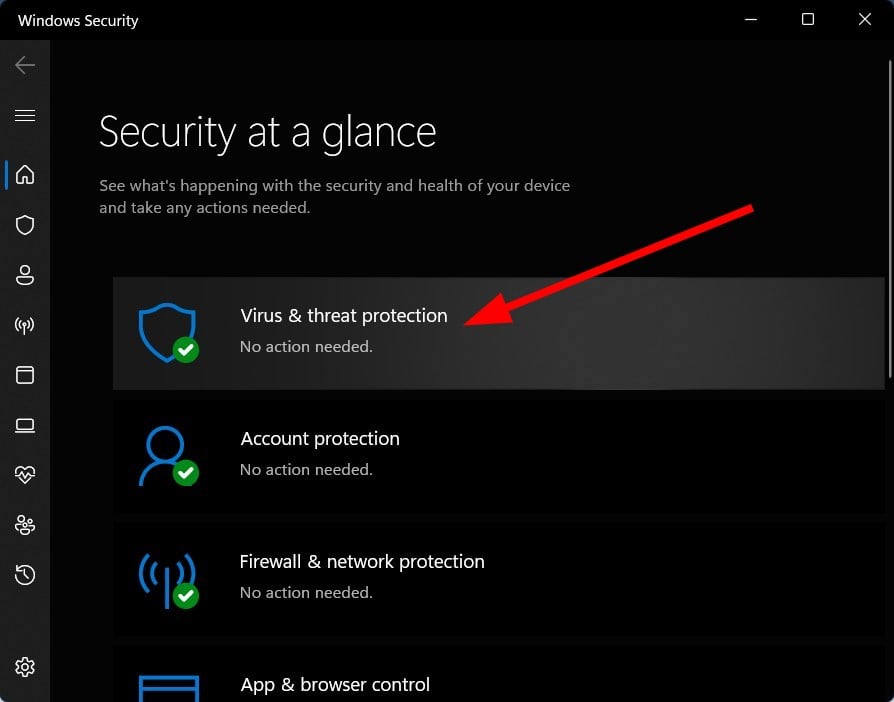Open Device security laptop sidebar icon
Viewport: 894px width, 702px height.
point(25,425)
